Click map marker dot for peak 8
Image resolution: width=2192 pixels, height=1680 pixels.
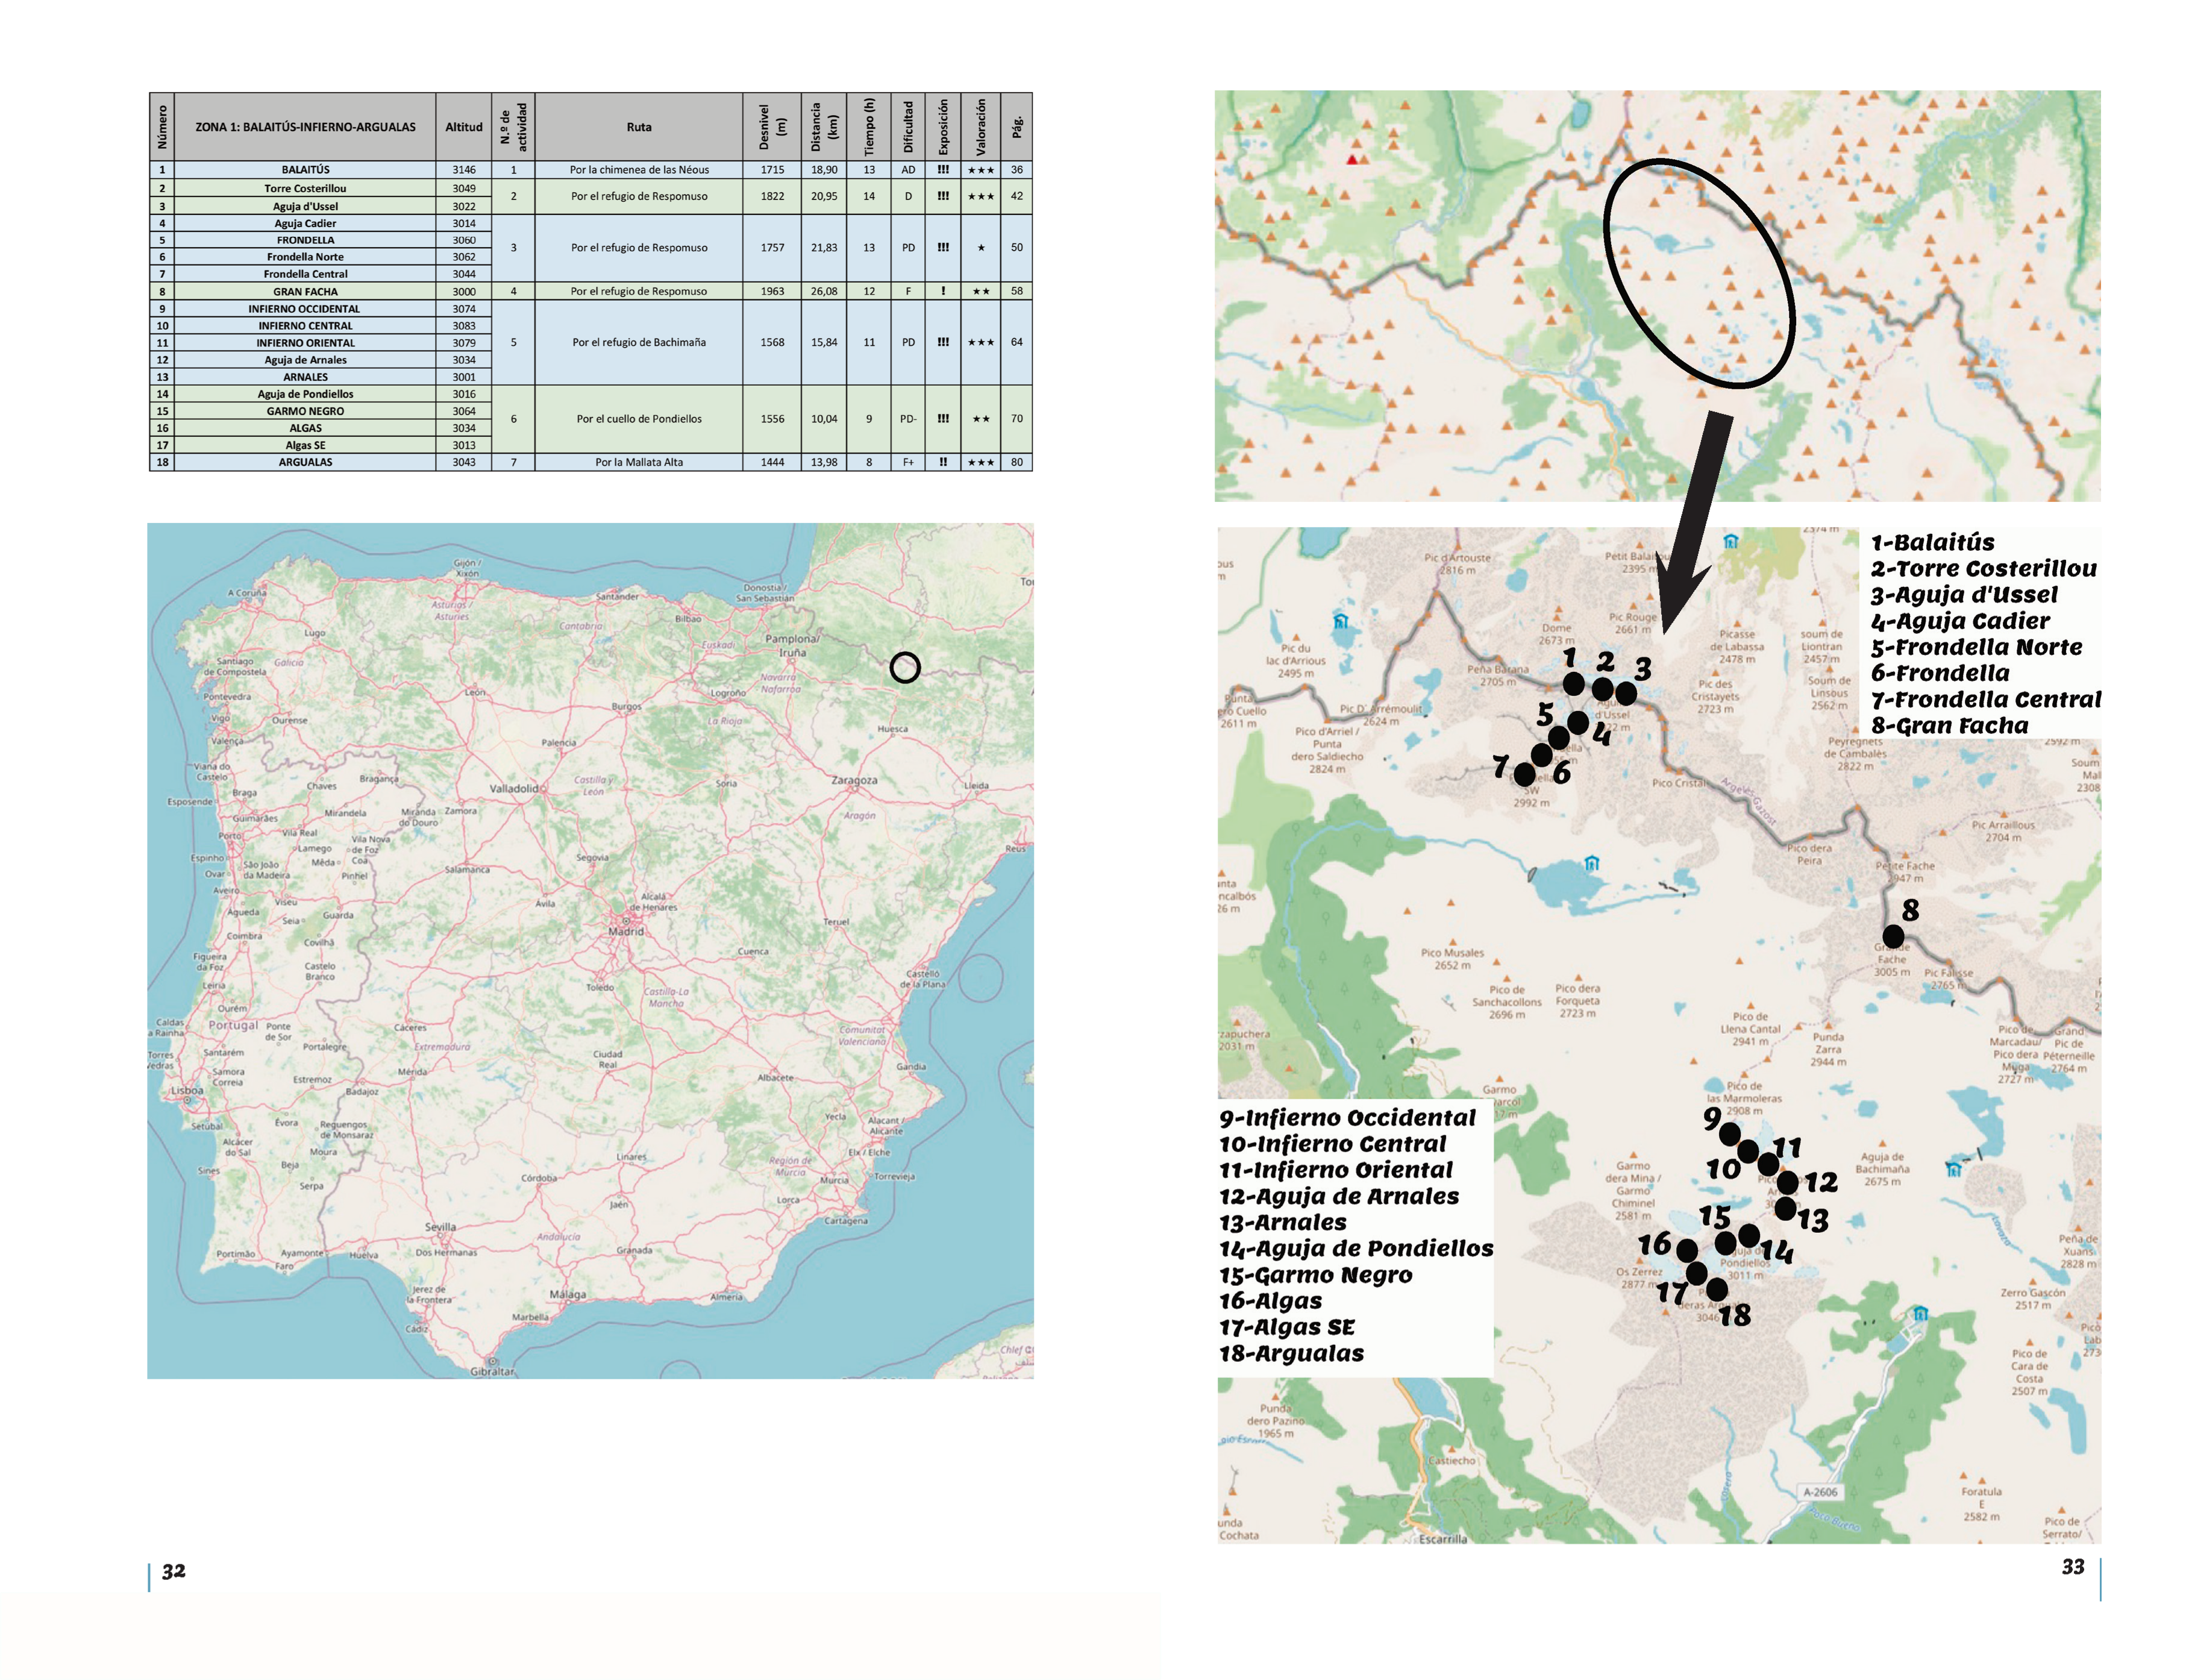click(x=1893, y=937)
